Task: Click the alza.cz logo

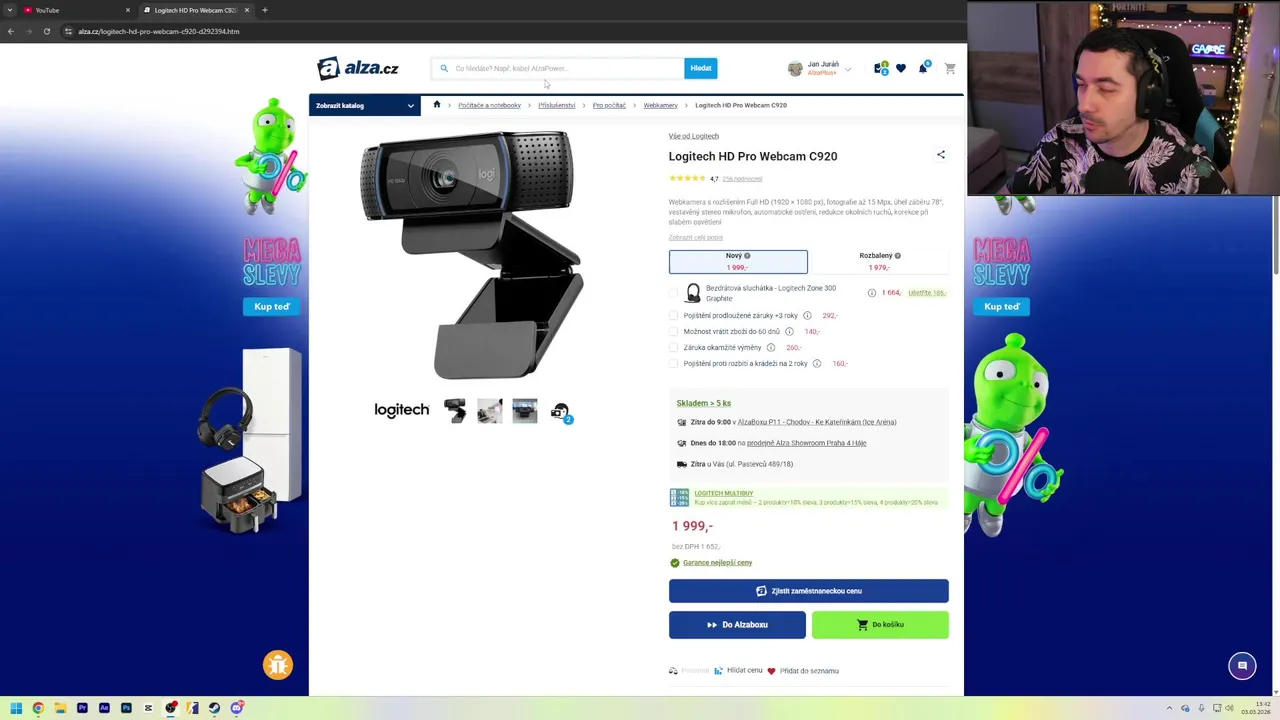Action: click(358, 68)
